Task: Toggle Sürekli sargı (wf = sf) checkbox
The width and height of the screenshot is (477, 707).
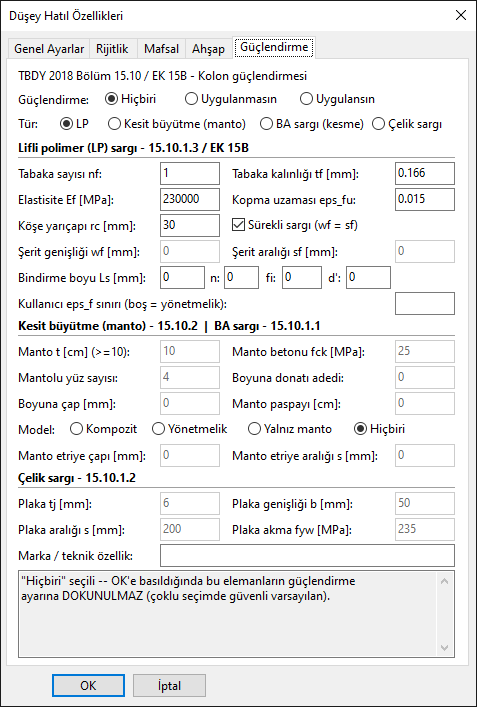Action: (x=295, y=225)
